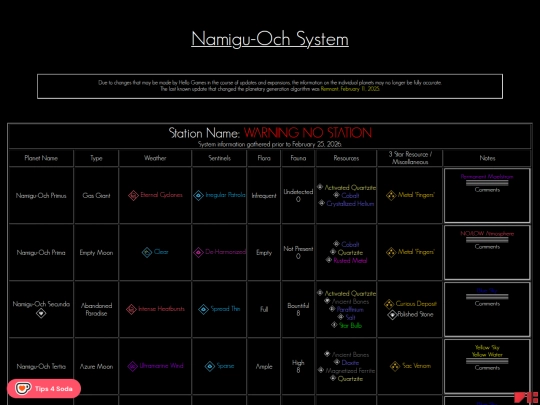Click the Spread Thin sentinel icon
This screenshot has height=405, width=540.
click(204, 309)
